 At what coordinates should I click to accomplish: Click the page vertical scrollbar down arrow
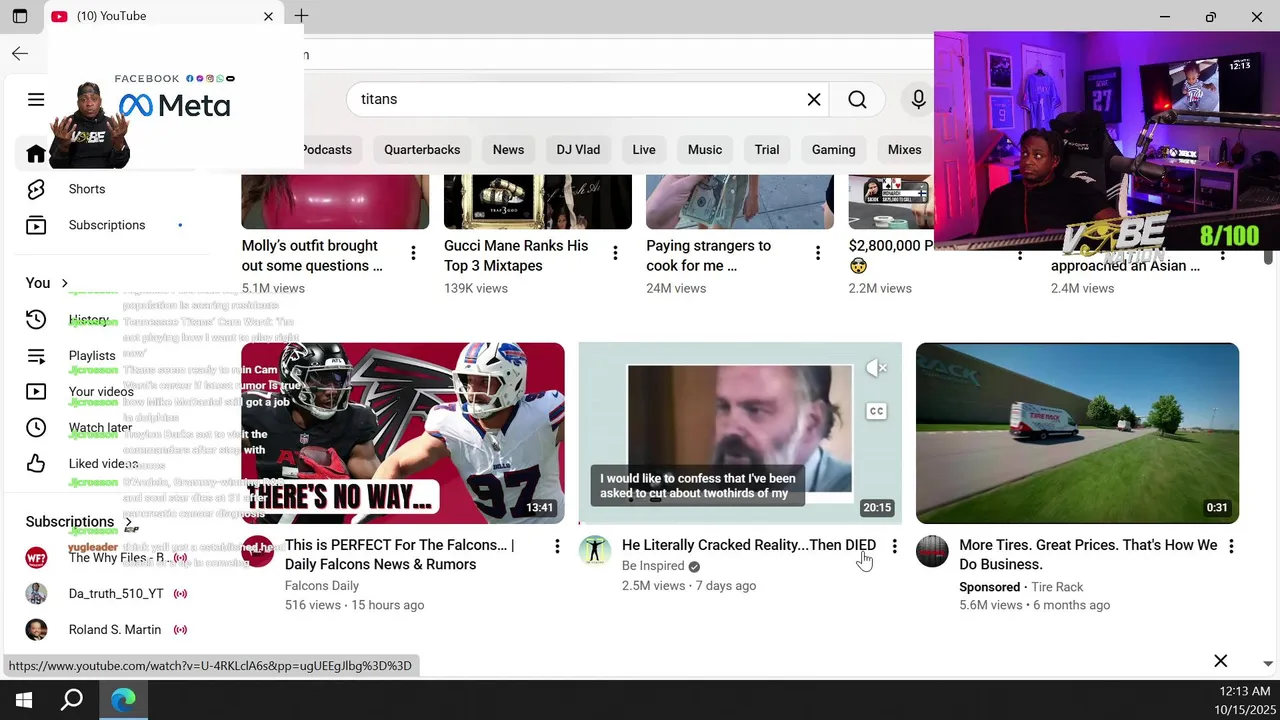click(1268, 663)
